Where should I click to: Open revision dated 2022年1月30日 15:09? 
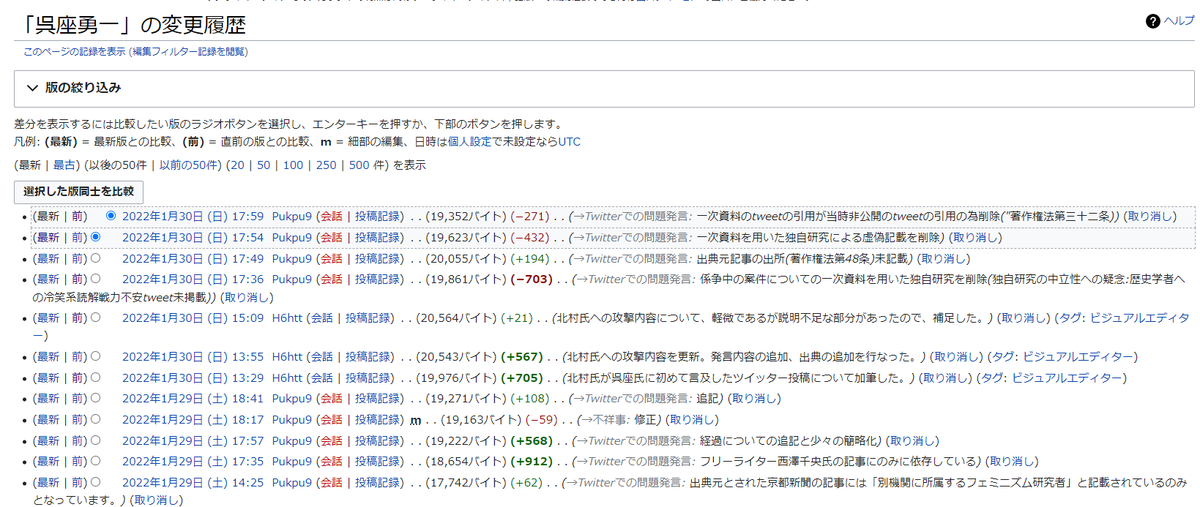[192, 319]
